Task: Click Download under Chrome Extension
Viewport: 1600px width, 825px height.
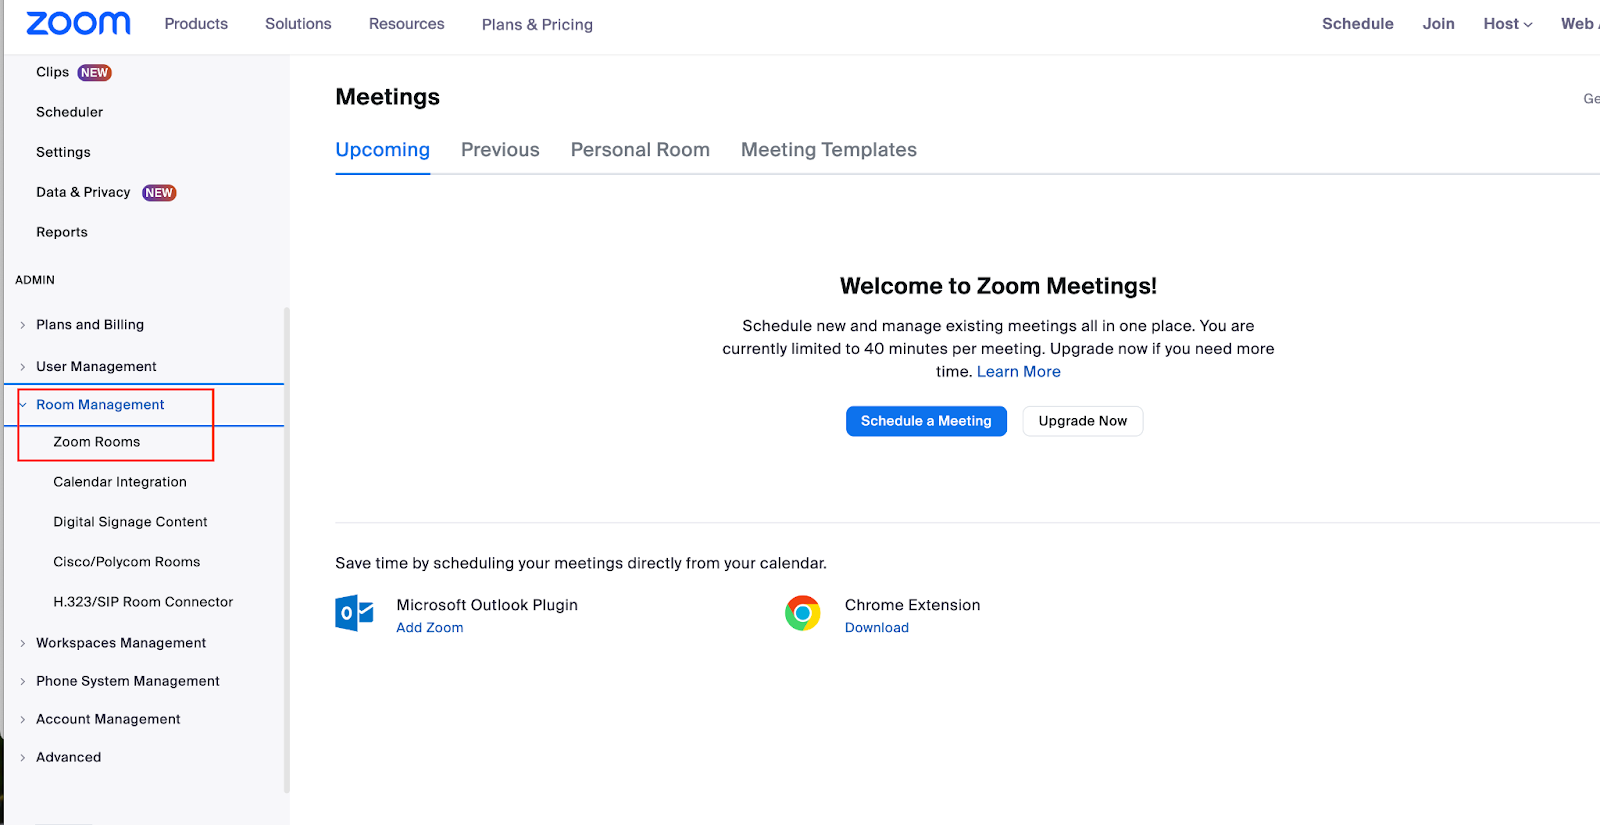Action: 877,628
